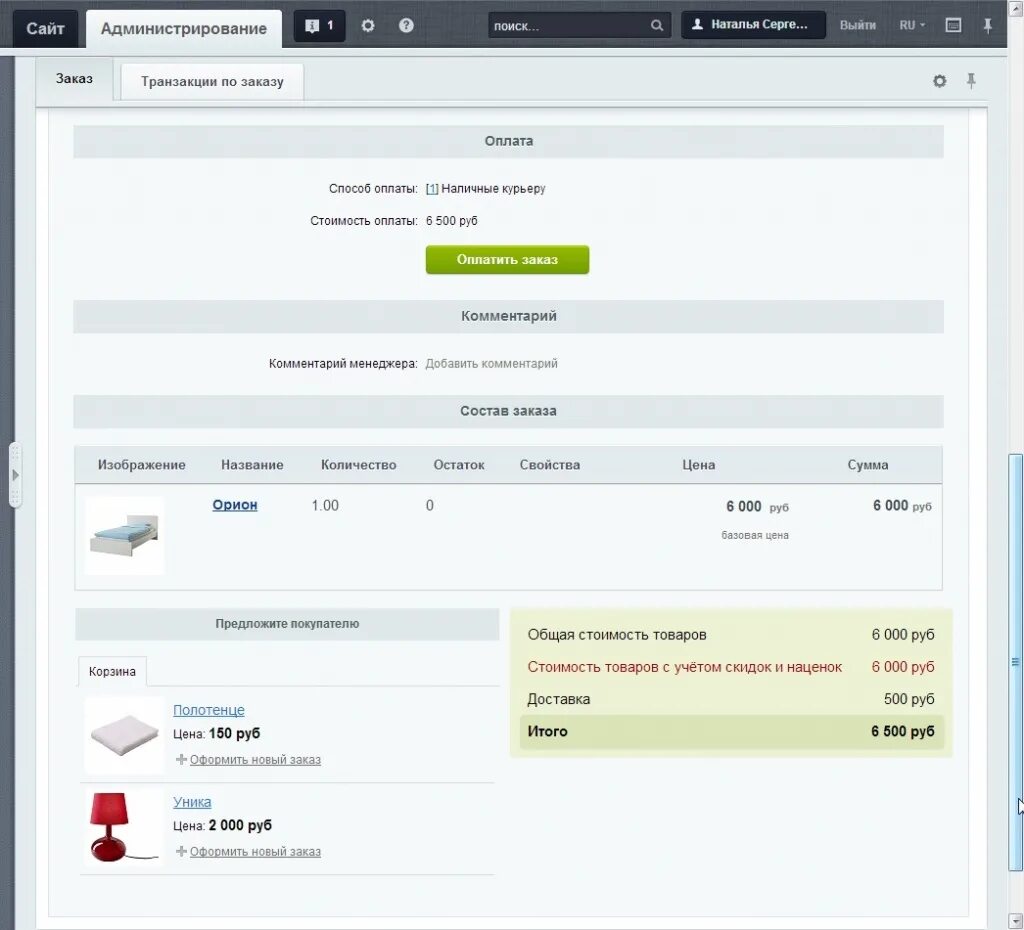
Task: Click the Доставка 500 руб row
Action: (731, 699)
